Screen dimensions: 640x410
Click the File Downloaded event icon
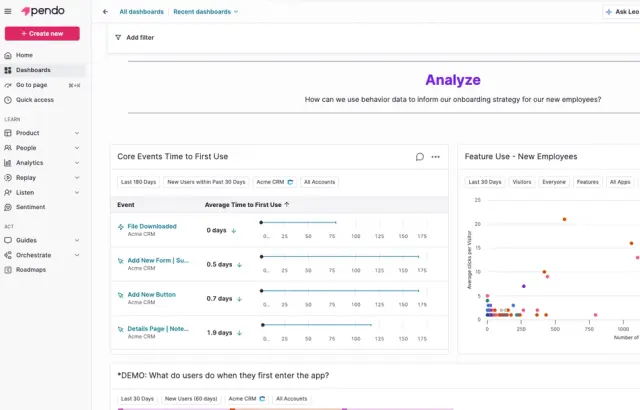120,227
